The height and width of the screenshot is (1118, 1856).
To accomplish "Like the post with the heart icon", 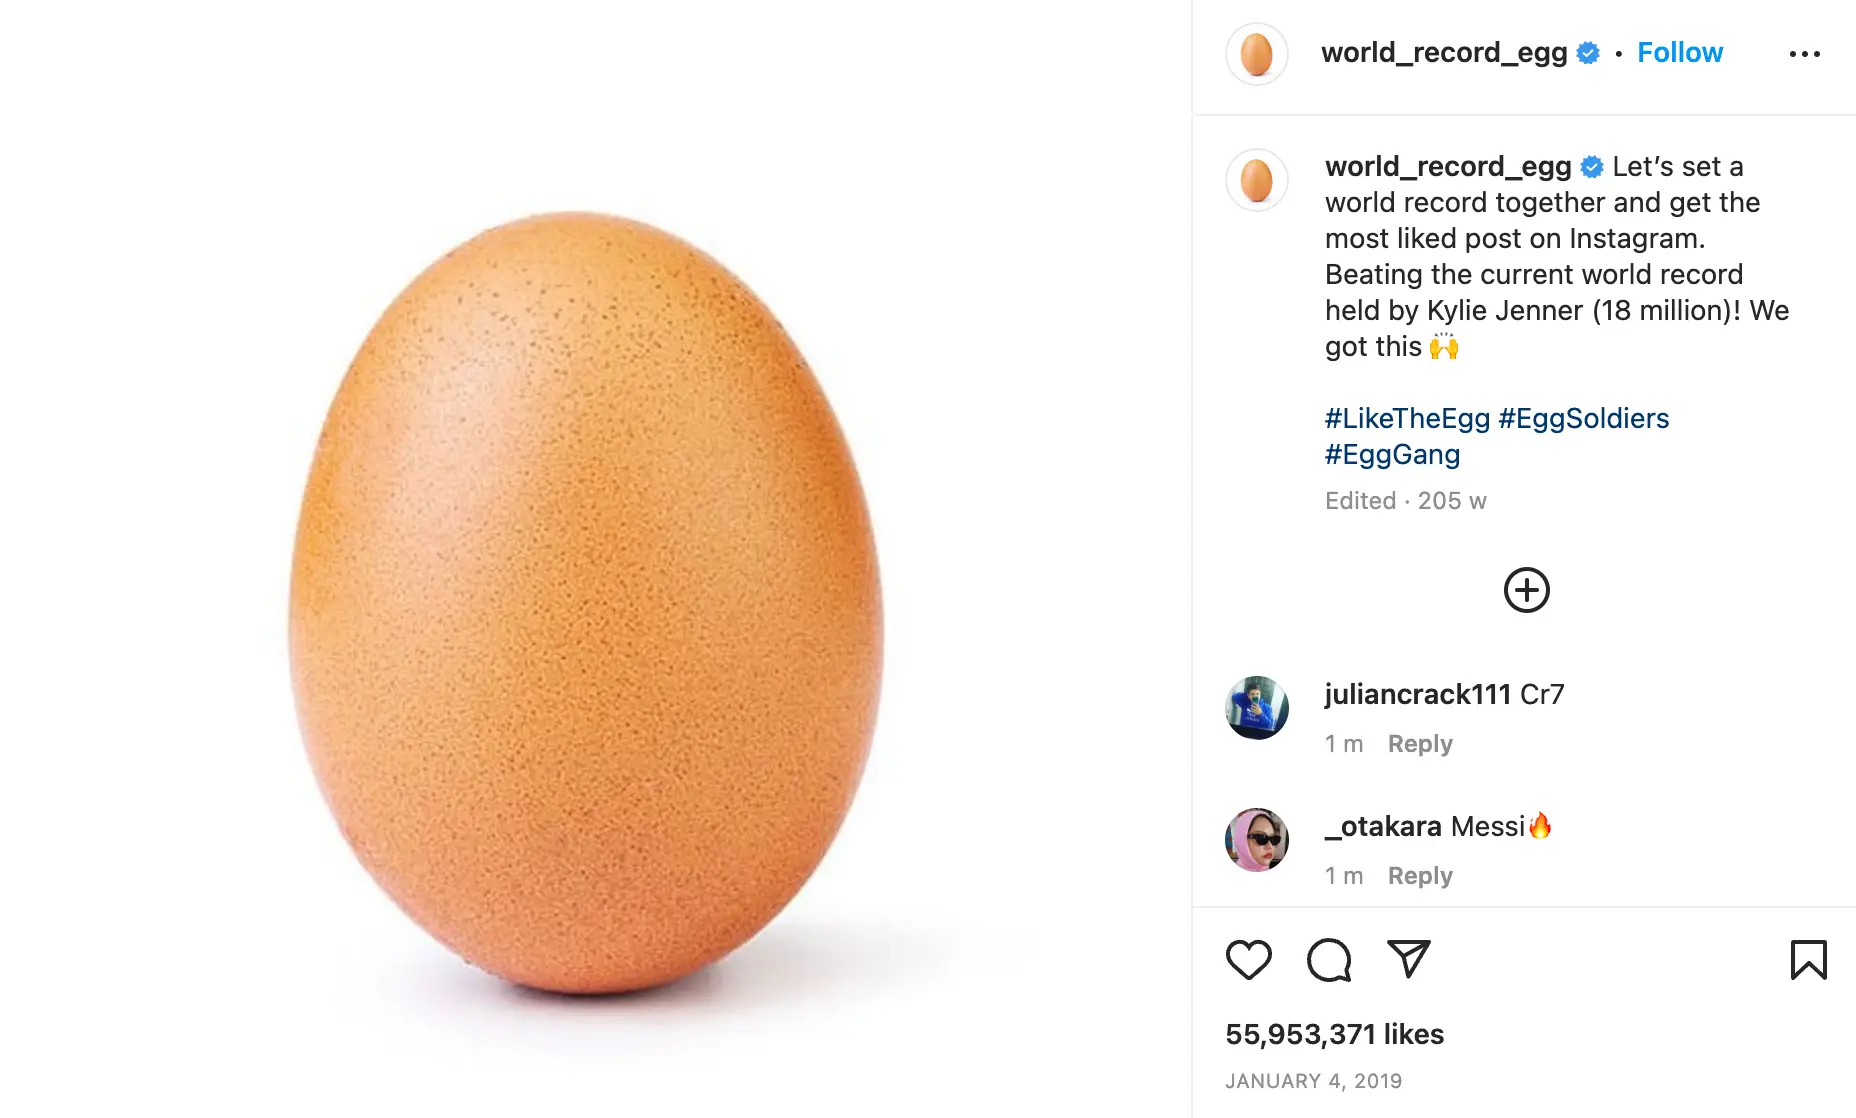I will tap(1248, 960).
